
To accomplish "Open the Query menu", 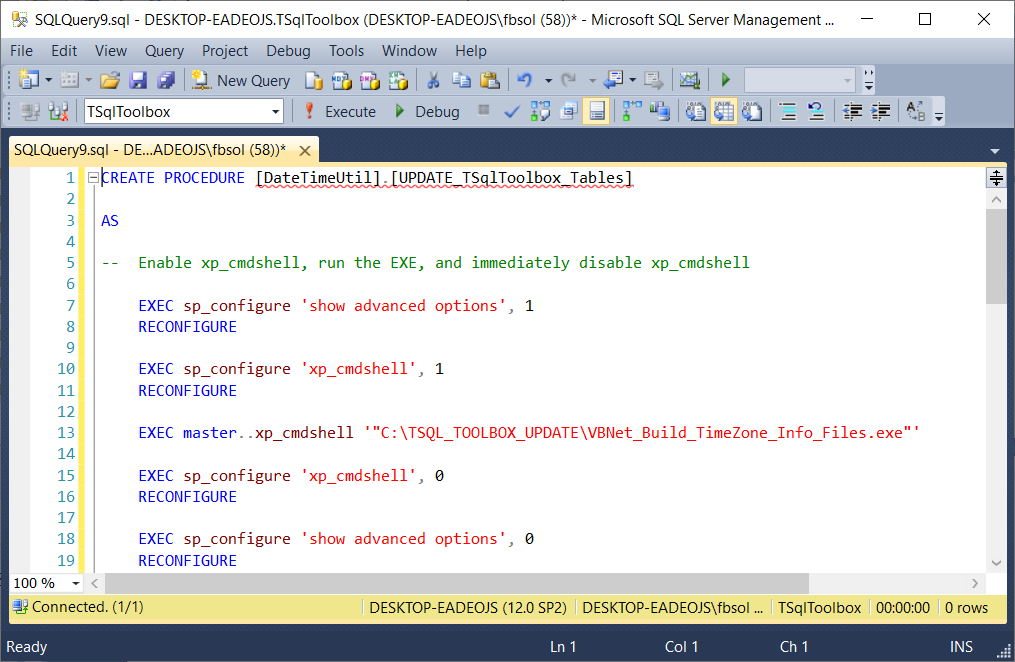I will point(164,50).
